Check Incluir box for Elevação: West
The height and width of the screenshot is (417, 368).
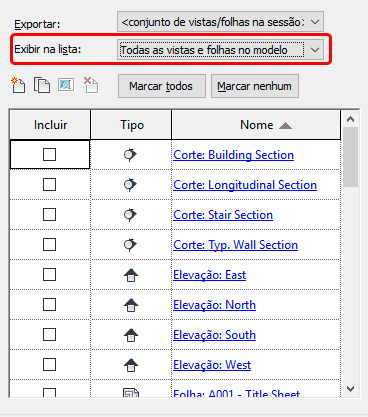tap(49, 365)
